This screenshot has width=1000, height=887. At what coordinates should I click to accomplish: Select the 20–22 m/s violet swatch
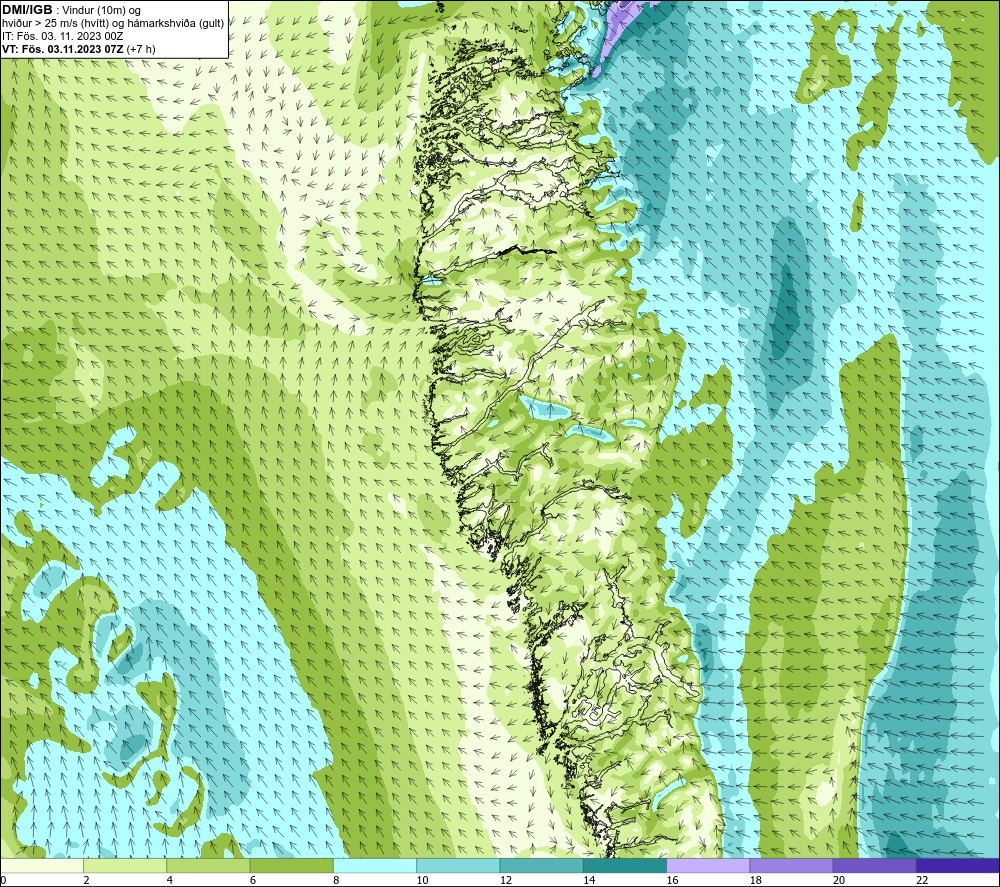coord(874,865)
